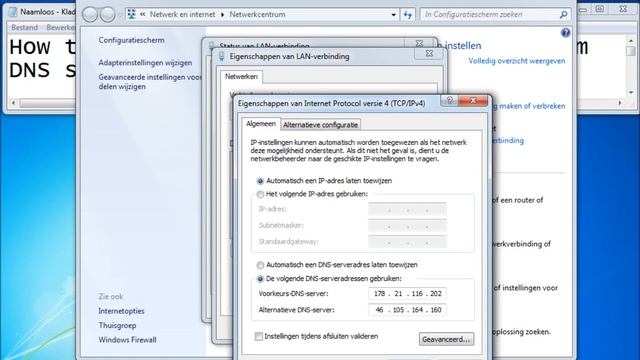The height and width of the screenshot is (360, 640).
Task: Close the TCP/IPv4 properties dialog
Action: (x=473, y=100)
